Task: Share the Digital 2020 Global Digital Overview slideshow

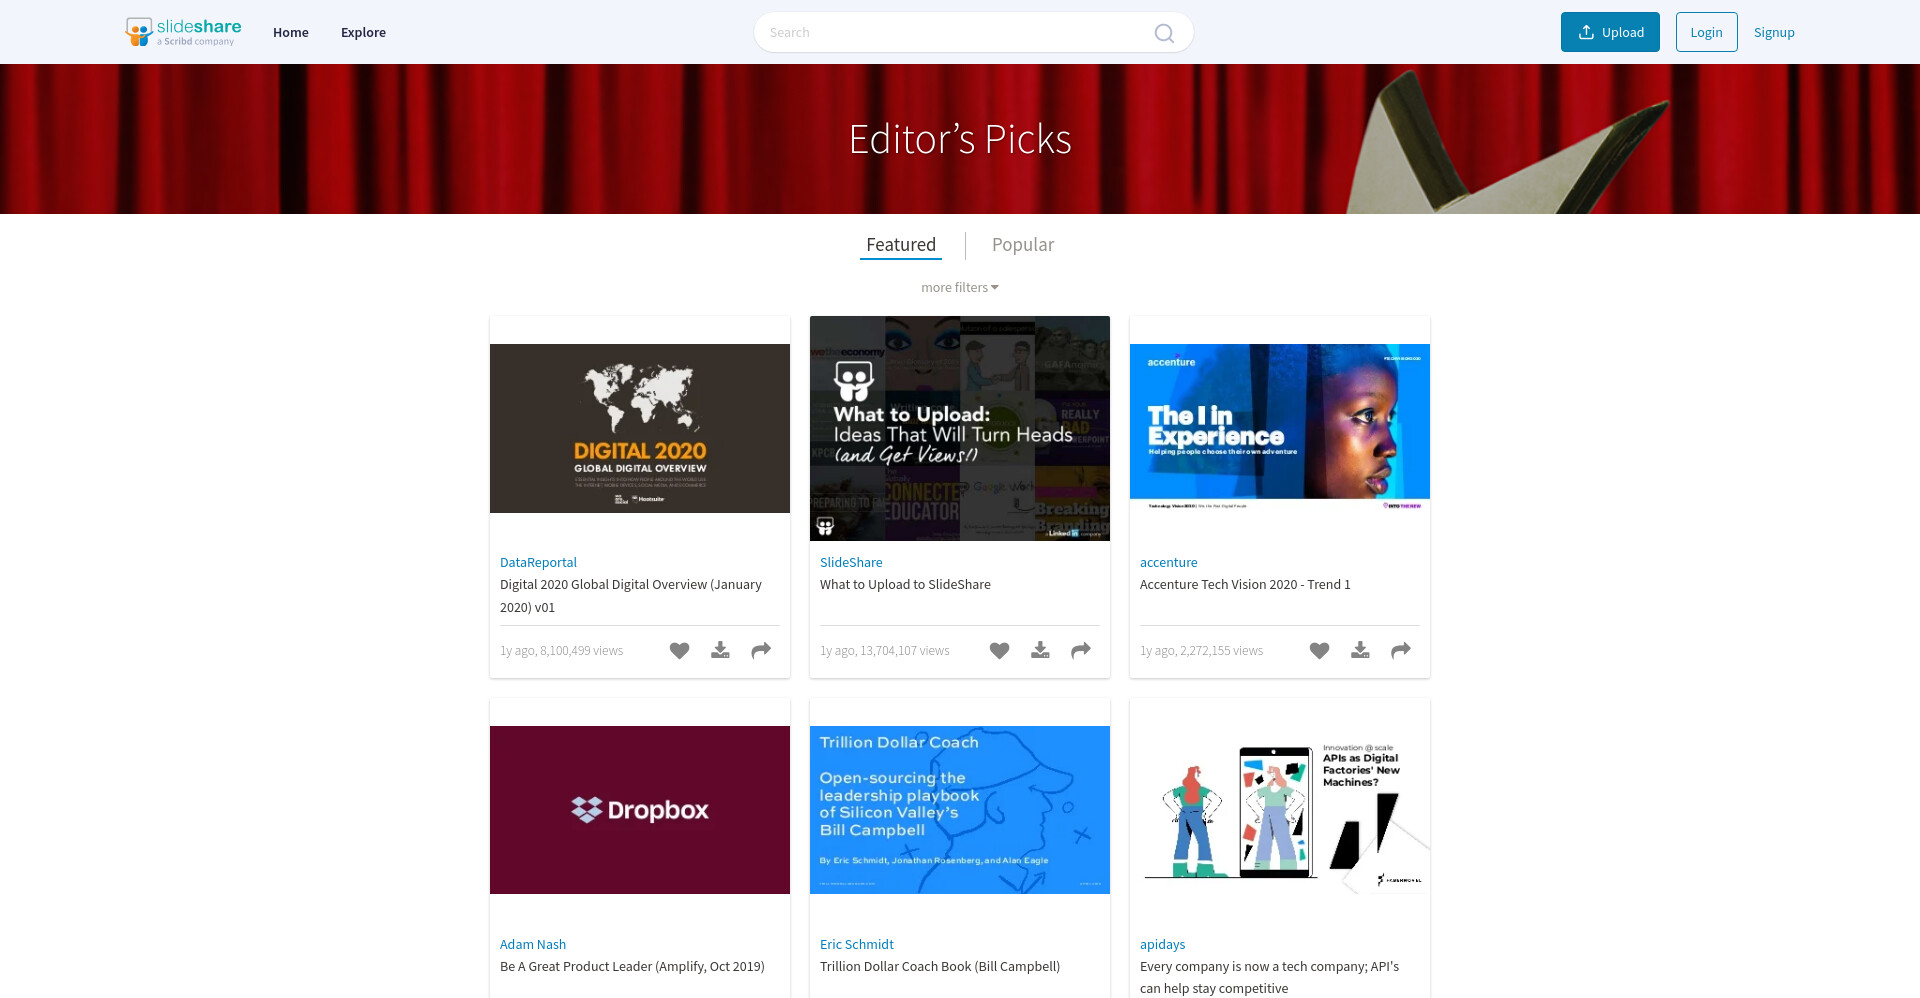Action: click(761, 650)
